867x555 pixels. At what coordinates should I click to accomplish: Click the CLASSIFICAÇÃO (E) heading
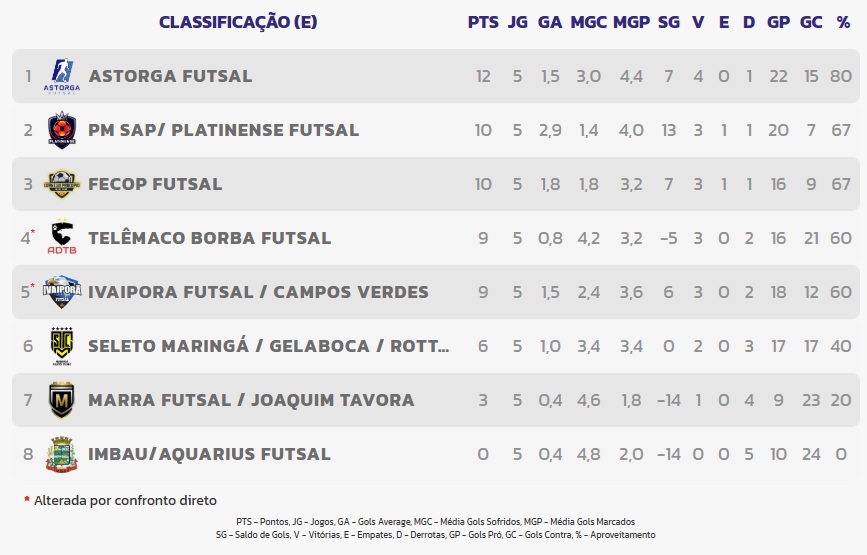(237, 22)
